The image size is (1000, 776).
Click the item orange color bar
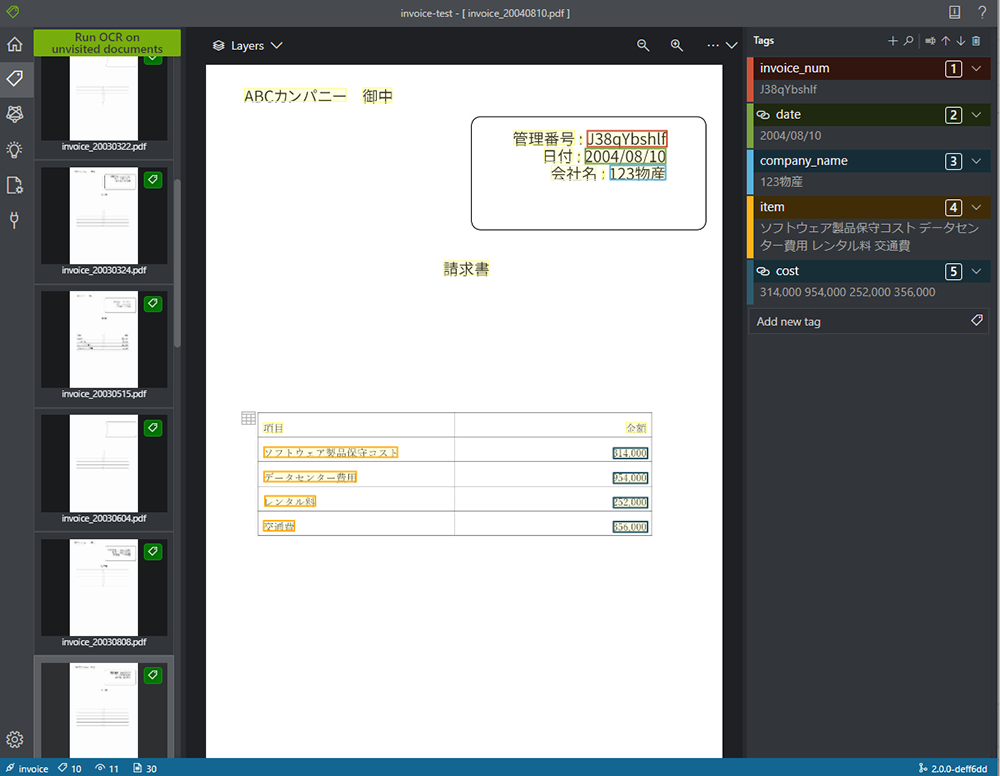tap(751, 226)
